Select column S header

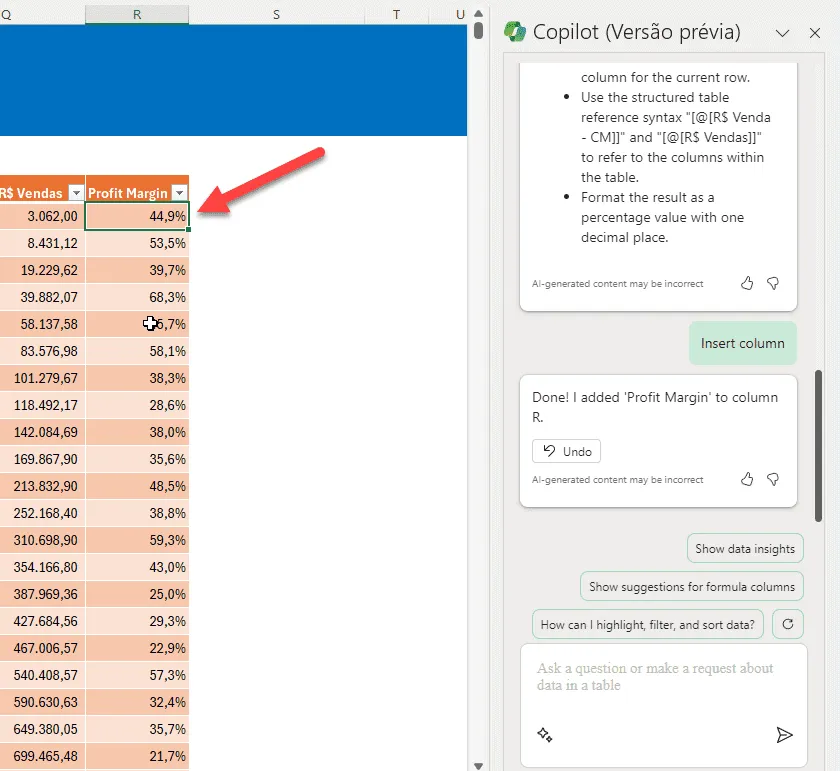pyautogui.click(x=276, y=15)
